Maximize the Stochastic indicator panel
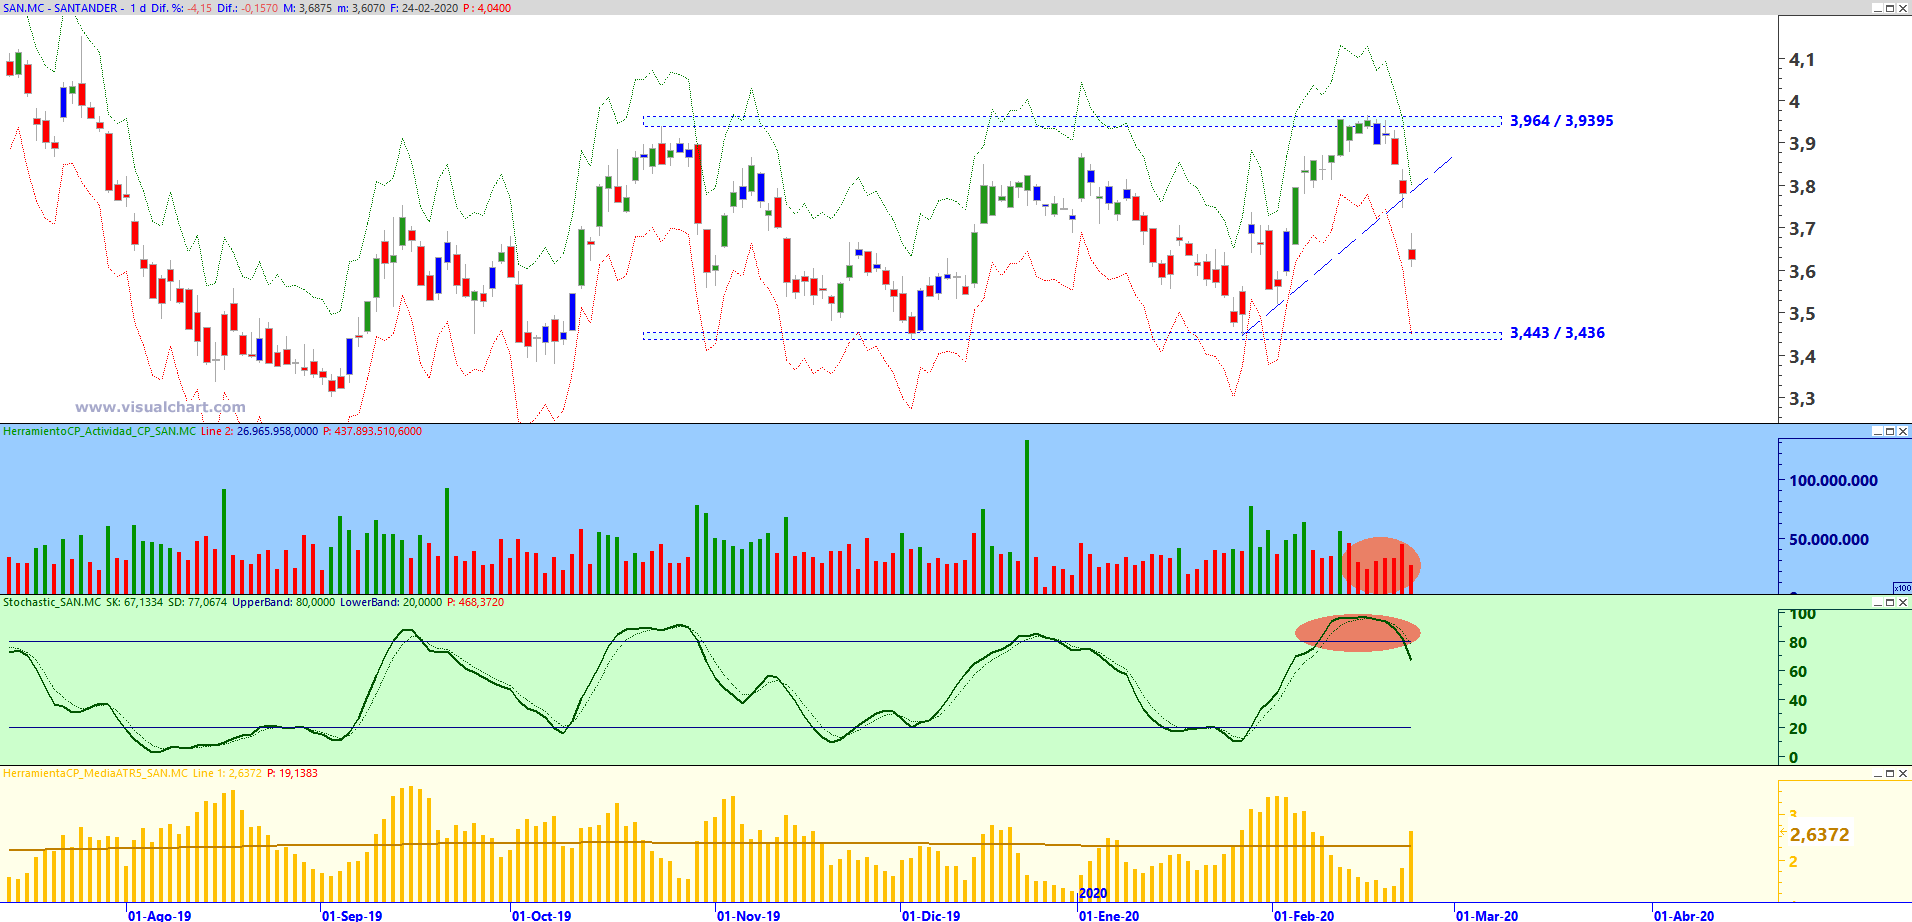Viewport: 1912px width, 922px height. point(1890,602)
